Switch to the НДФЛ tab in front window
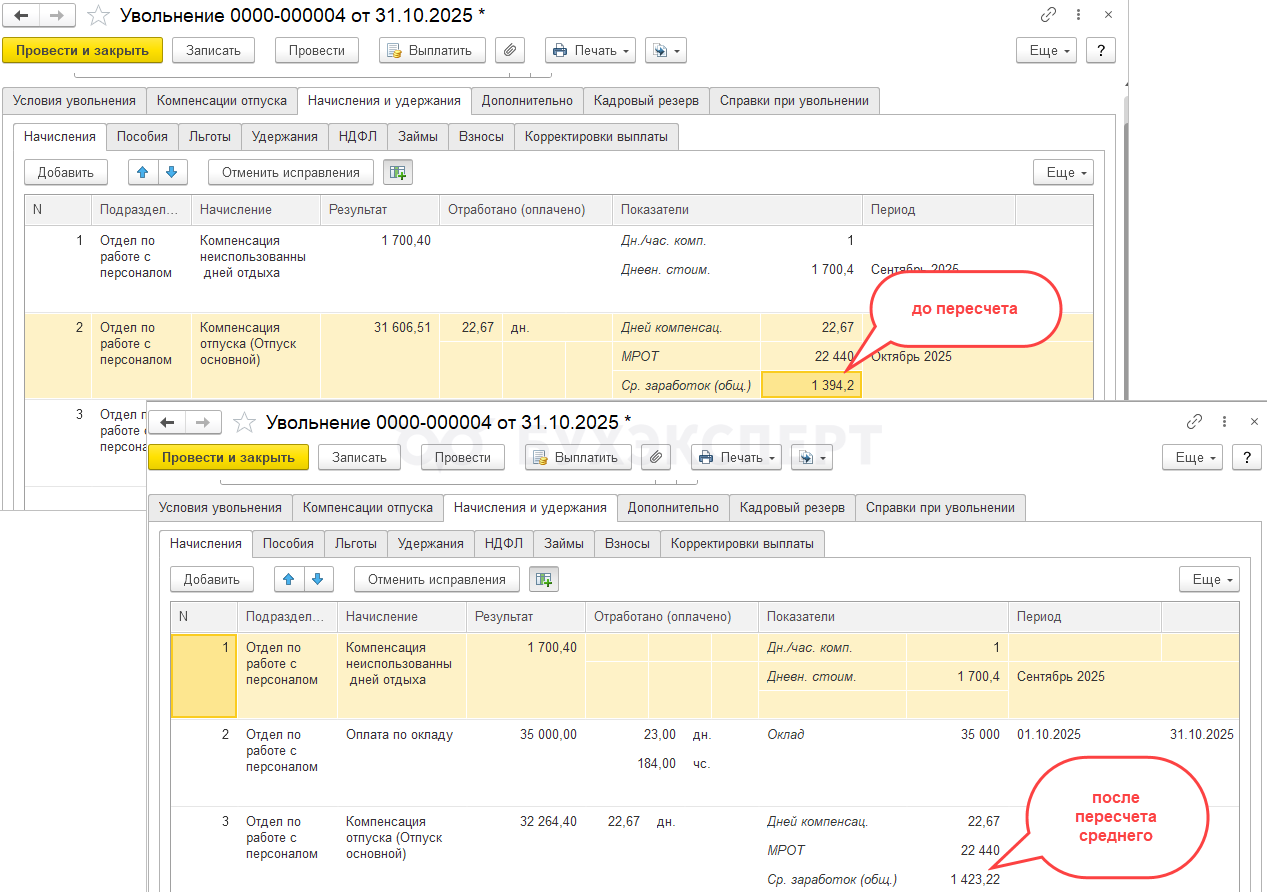The width and height of the screenshot is (1267, 892). [x=504, y=543]
